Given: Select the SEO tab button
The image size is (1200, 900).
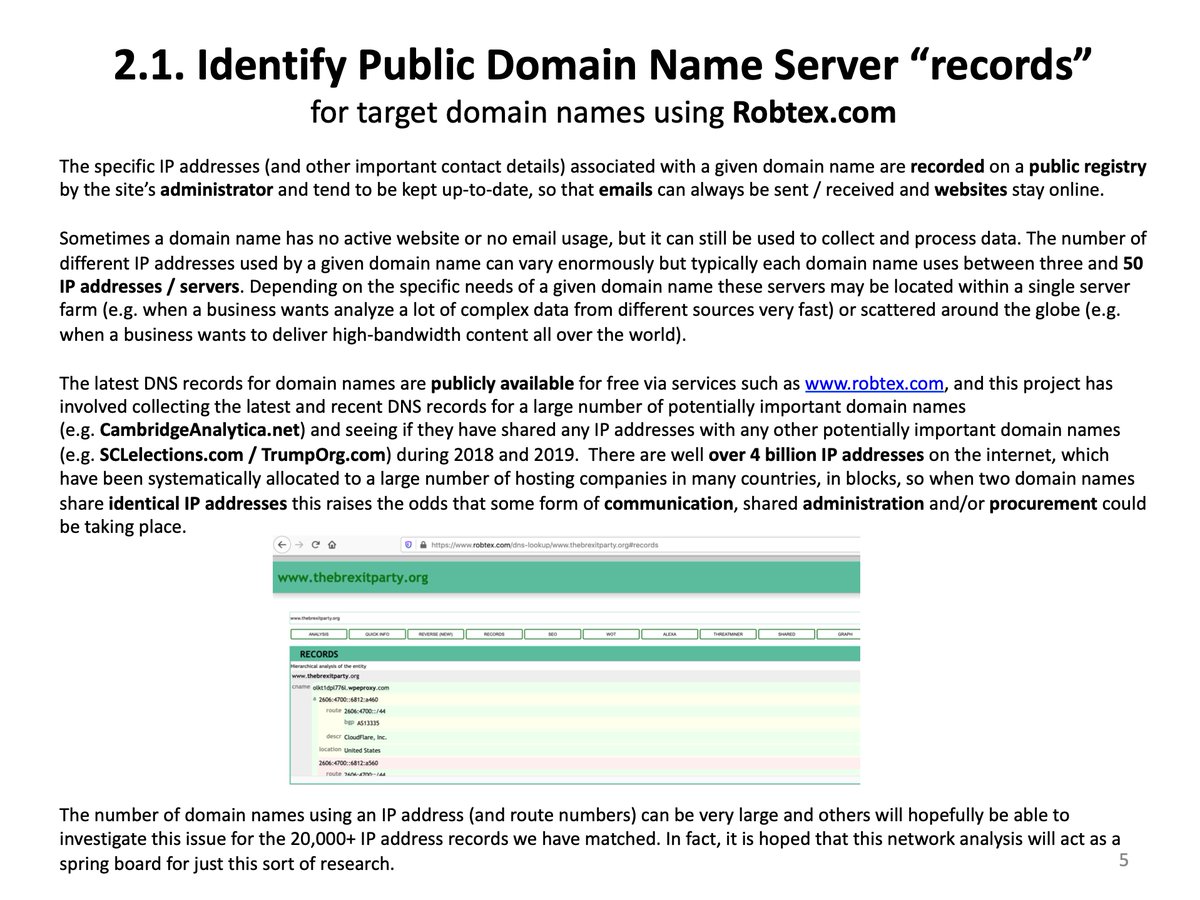Looking at the screenshot, I should 553,634.
